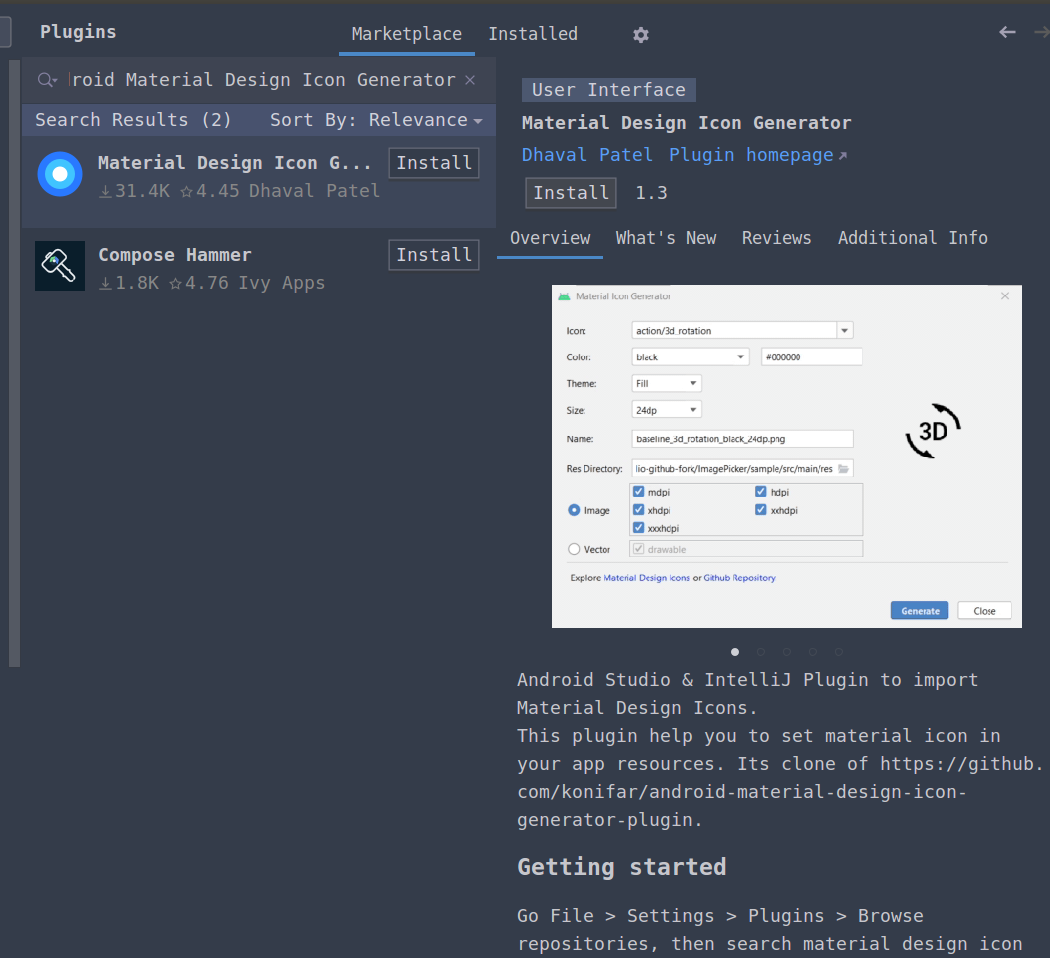Switch to the Installed tab
Viewport: 1050px width, 958px height.
coord(533,34)
